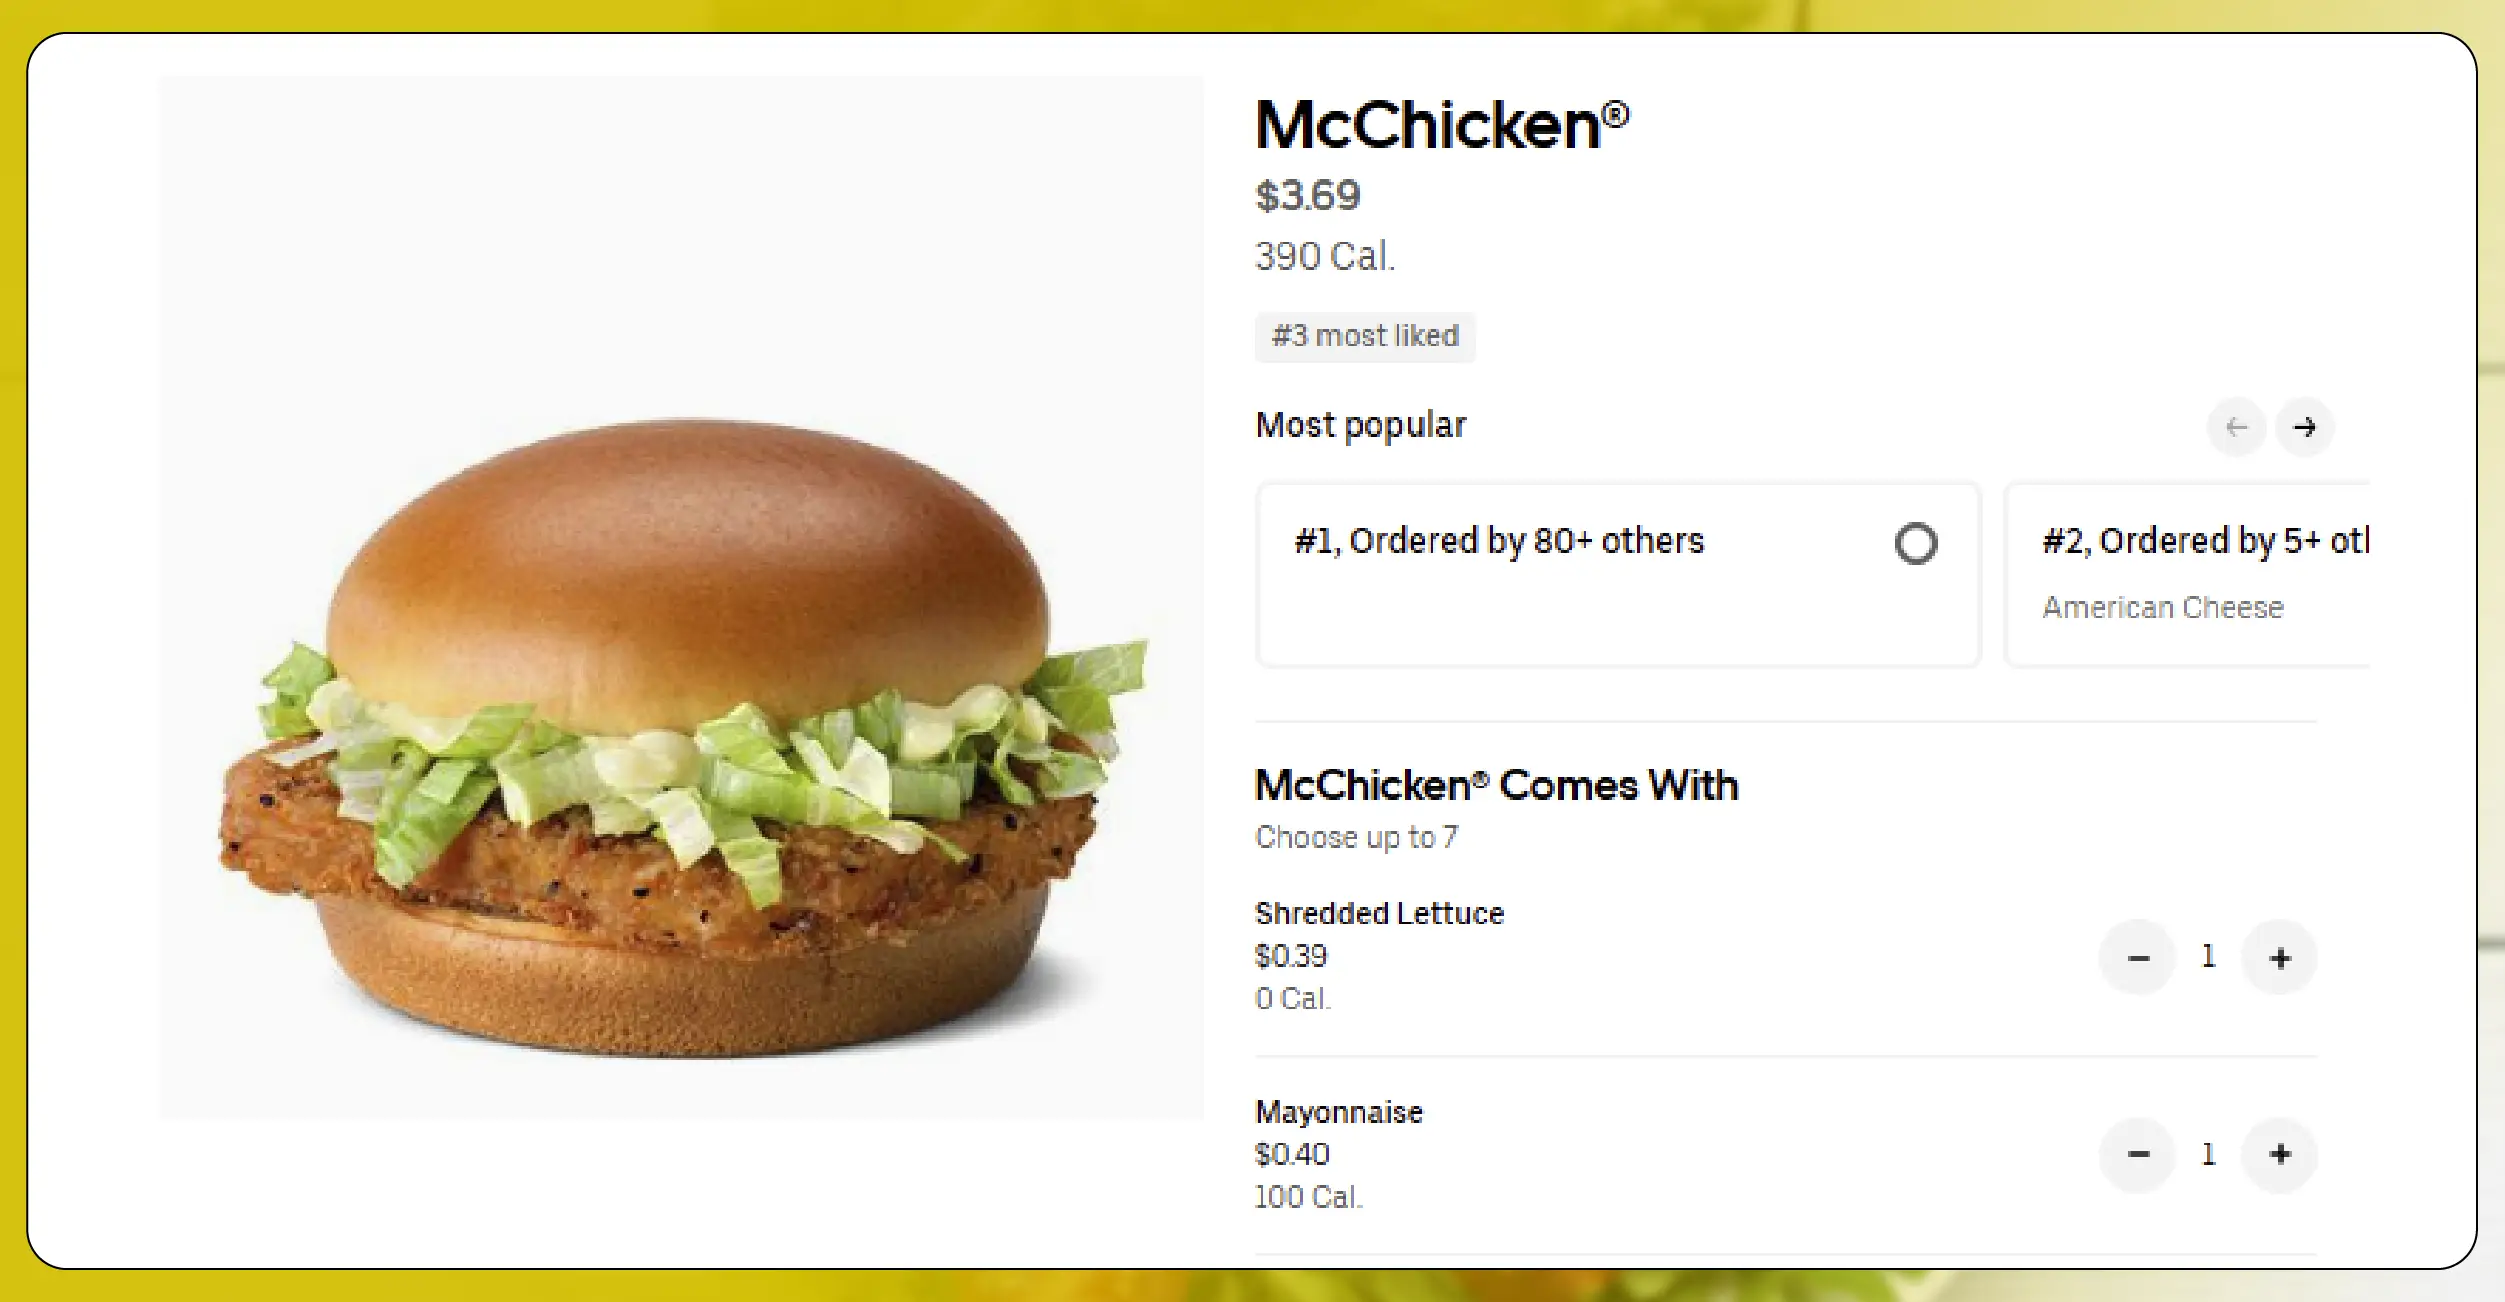Image resolution: width=2505 pixels, height=1302 pixels.
Task: Open the McChicken sandwich photo
Action: click(x=681, y=597)
